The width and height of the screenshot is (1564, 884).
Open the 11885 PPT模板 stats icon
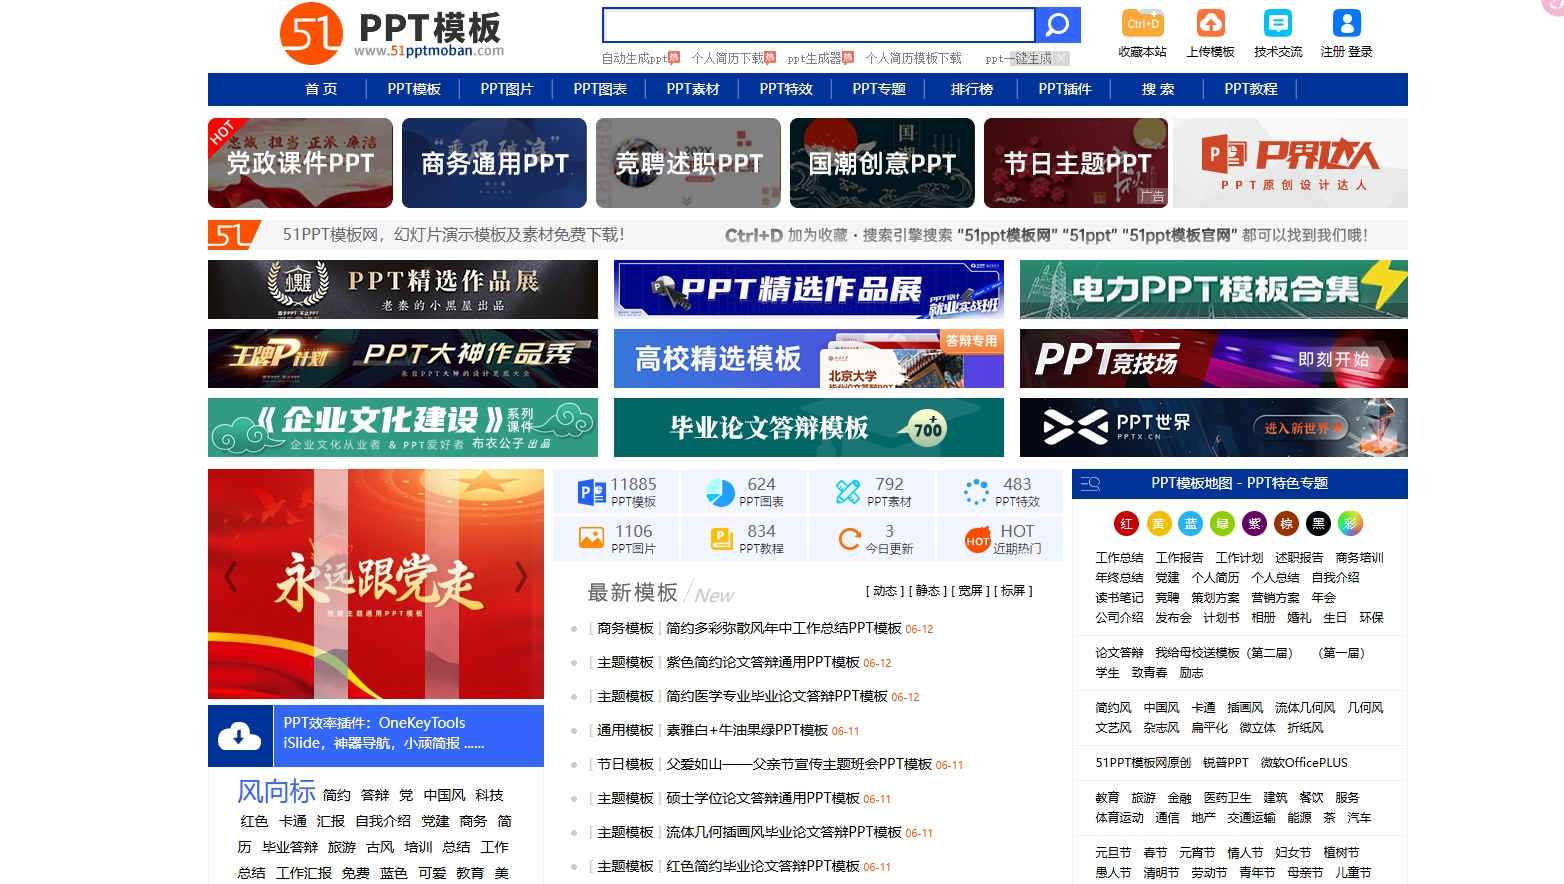(x=592, y=492)
